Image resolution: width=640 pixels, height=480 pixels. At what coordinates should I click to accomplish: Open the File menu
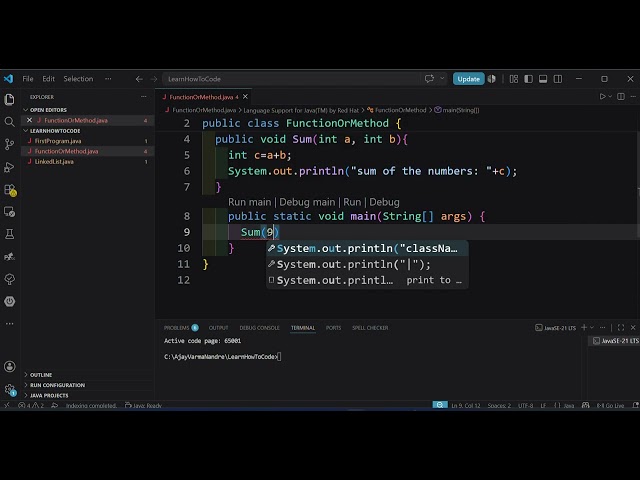pyautogui.click(x=28, y=79)
